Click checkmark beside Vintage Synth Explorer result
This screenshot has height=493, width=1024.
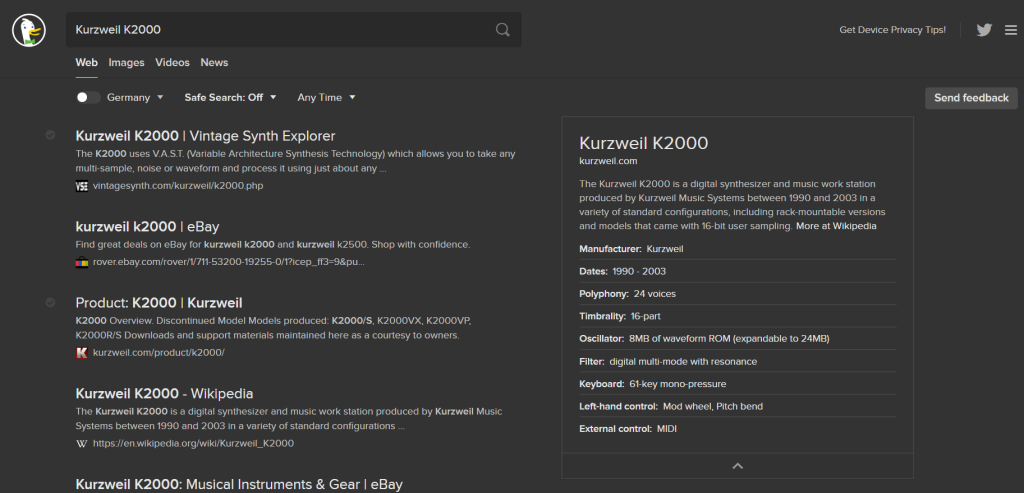(x=50, y=135)
